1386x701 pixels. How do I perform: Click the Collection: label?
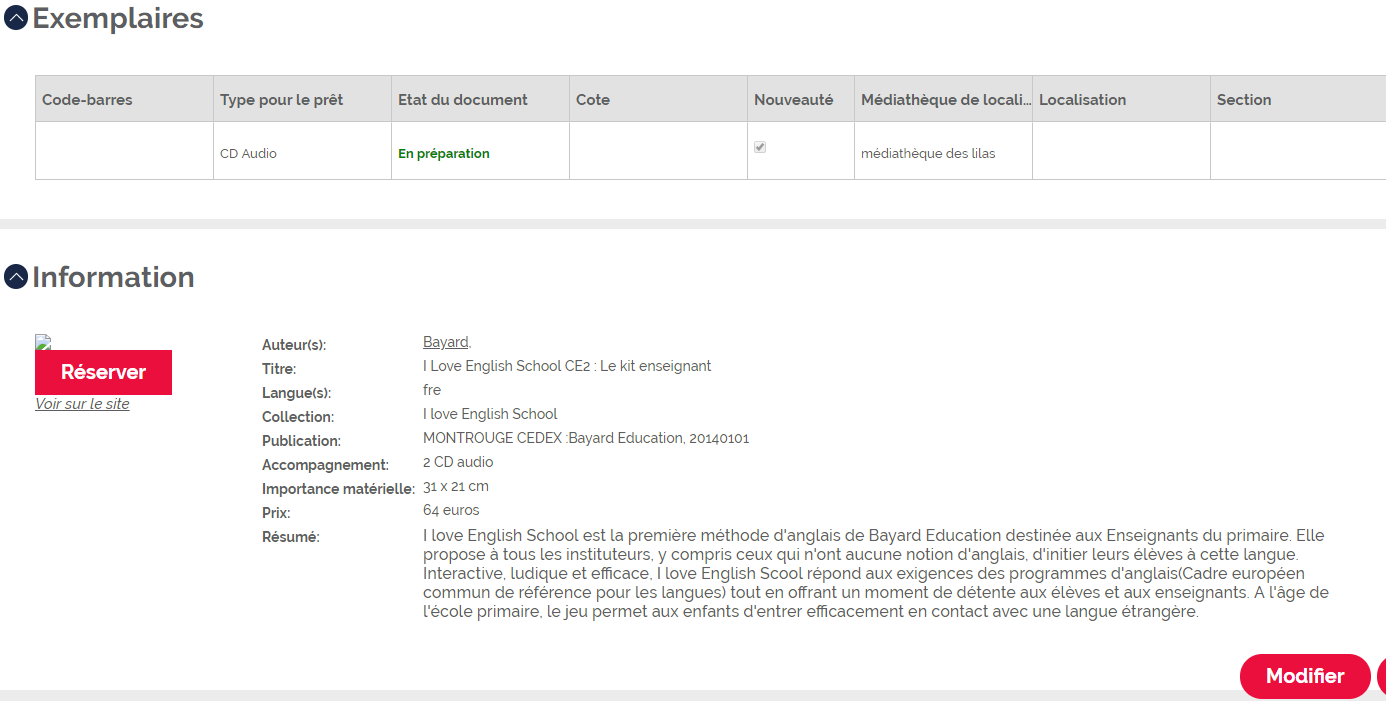coord(298,417)
